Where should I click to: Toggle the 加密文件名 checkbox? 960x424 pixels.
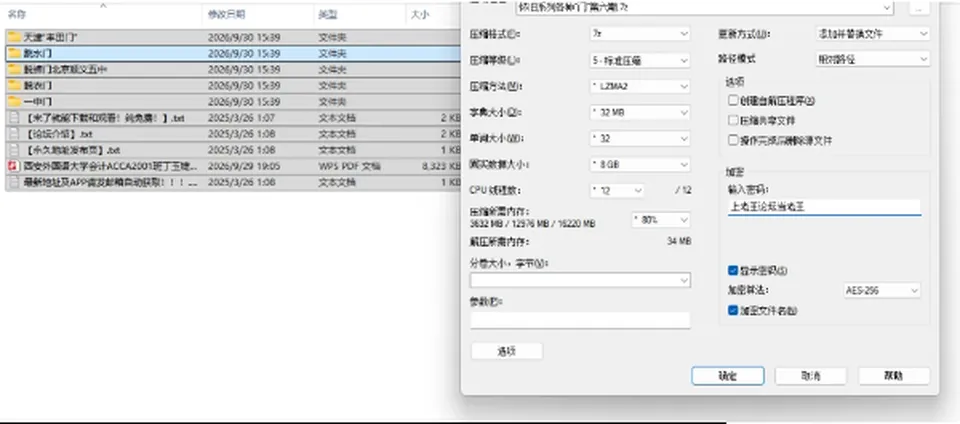click(733, 310)
